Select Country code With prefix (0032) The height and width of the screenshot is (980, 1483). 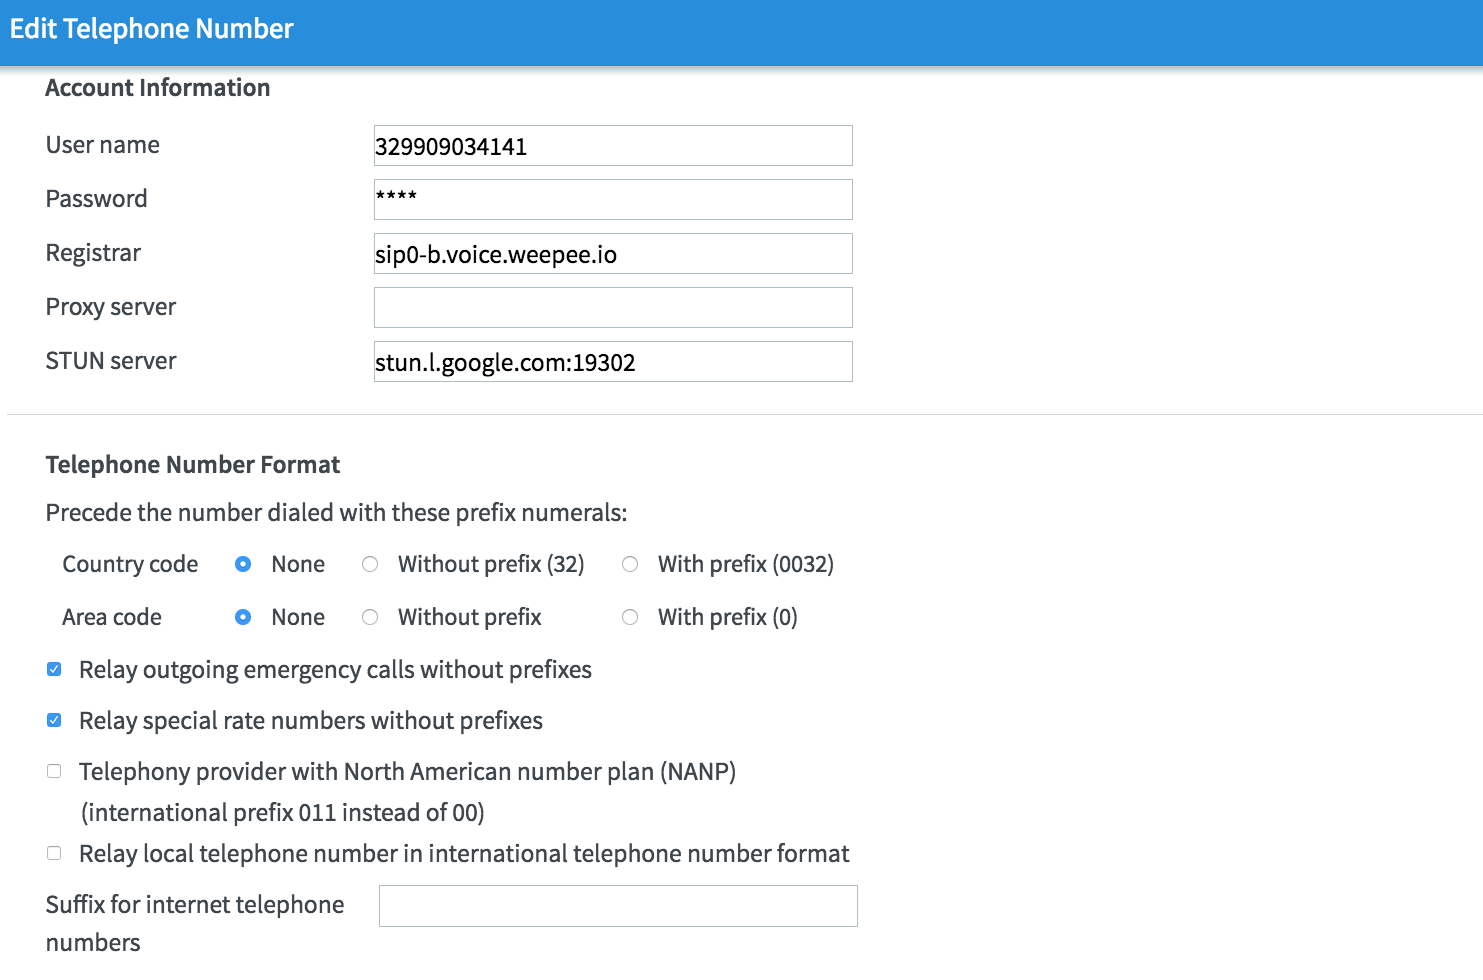630,564
